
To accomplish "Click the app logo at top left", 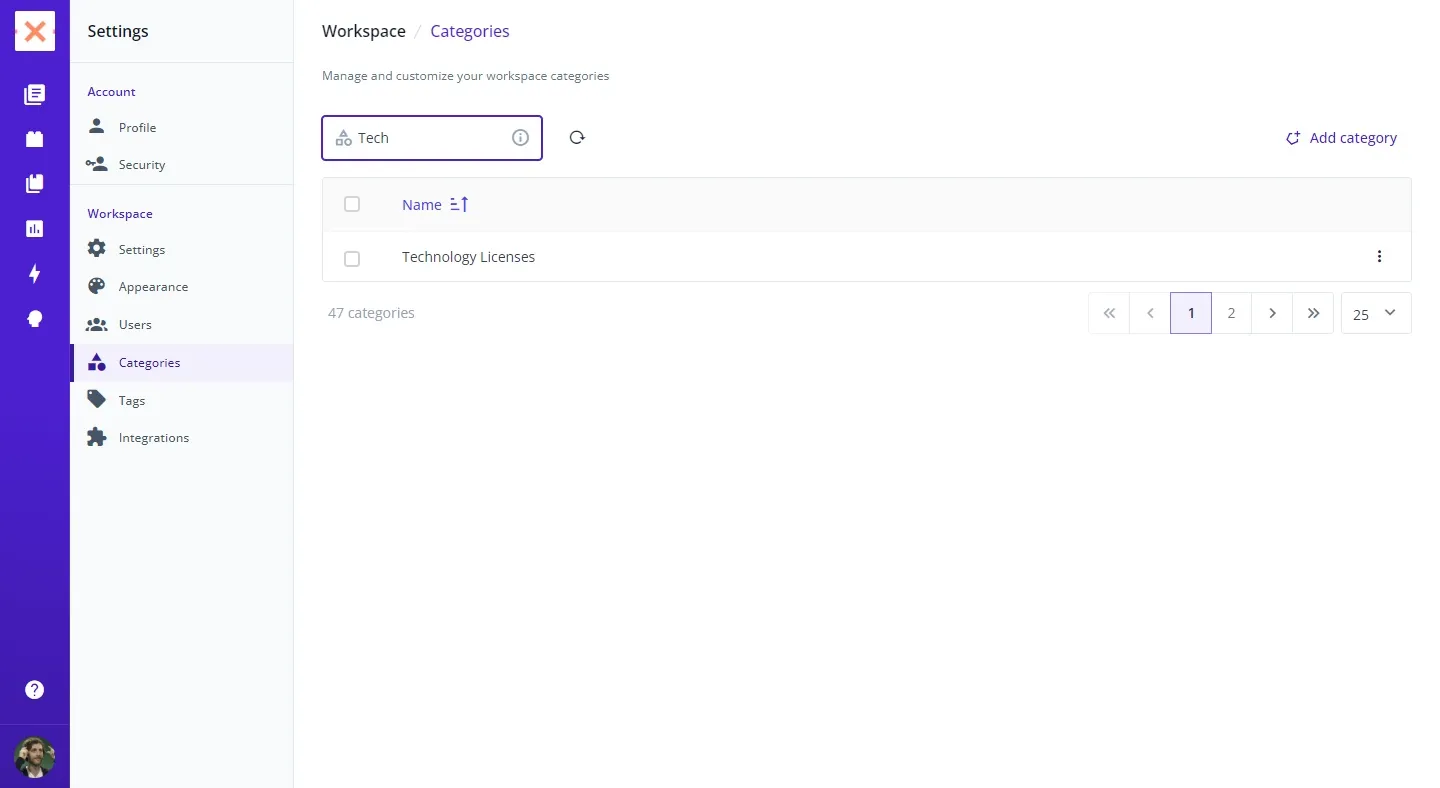I will (35, 32).
